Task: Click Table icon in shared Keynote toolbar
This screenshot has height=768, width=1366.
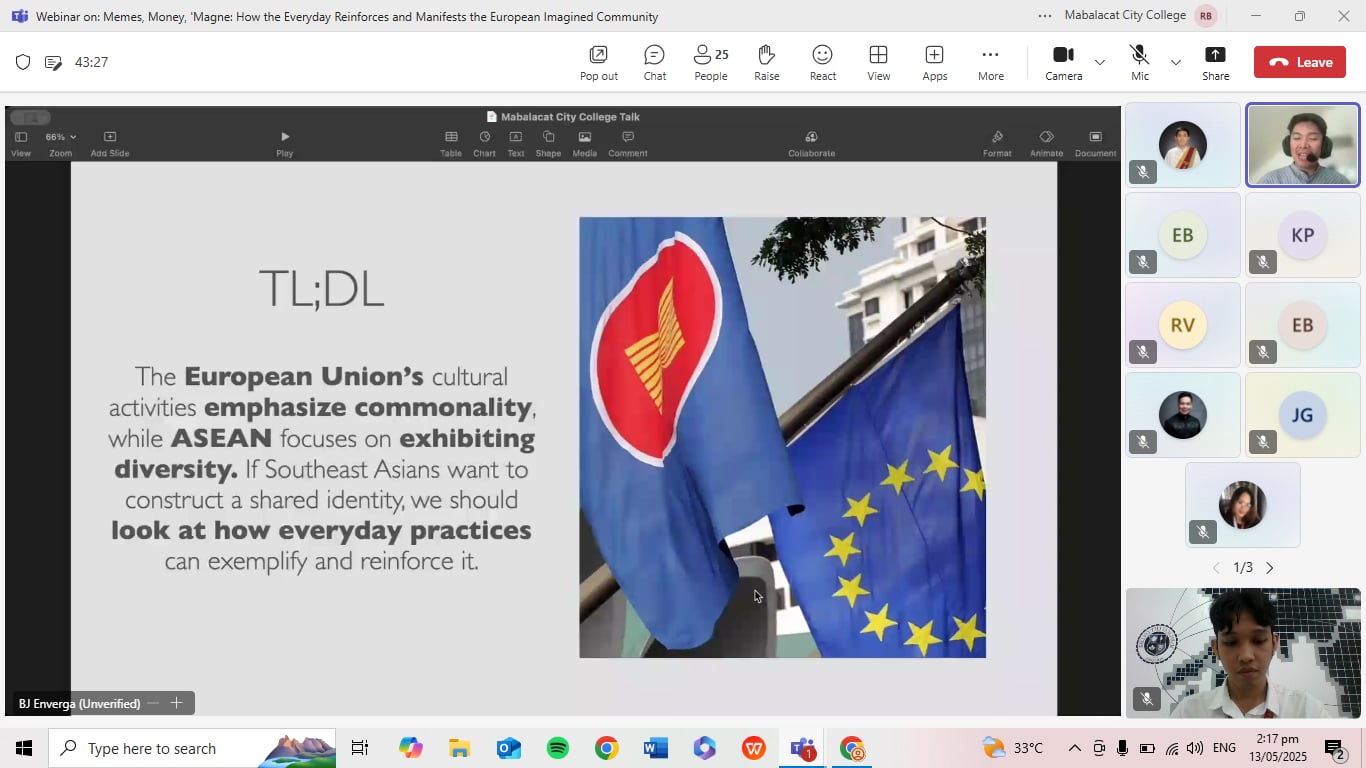Action: (x=451, y=143)
